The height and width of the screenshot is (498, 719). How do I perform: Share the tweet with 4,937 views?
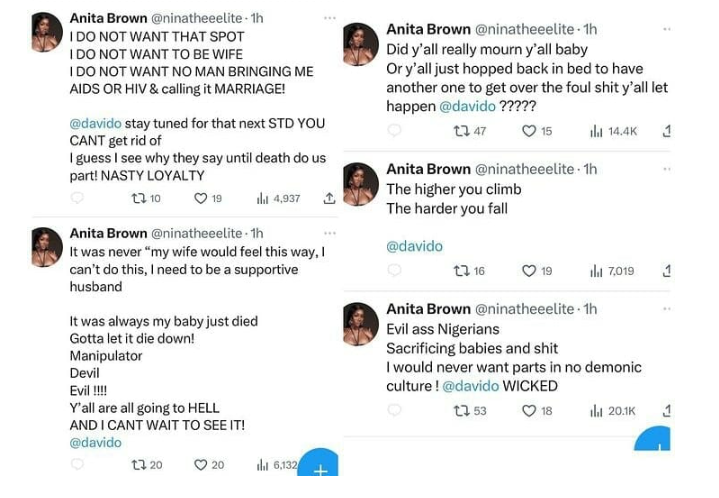pyautogui.click(x=329, y=199)
